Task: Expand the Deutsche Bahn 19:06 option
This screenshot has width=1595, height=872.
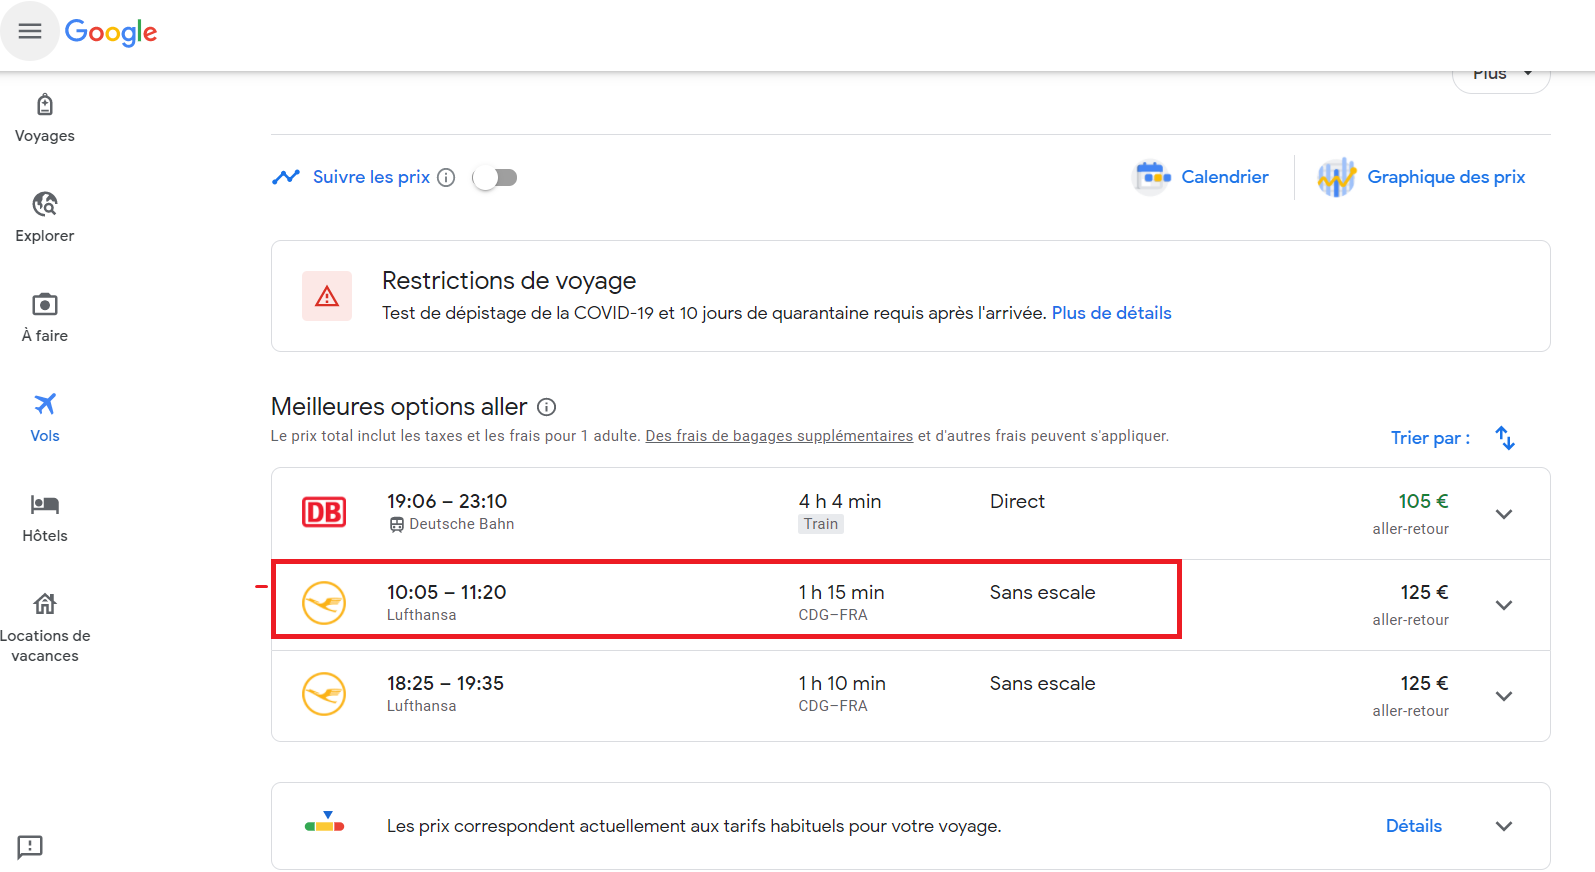Action: tap(1504, 514)
